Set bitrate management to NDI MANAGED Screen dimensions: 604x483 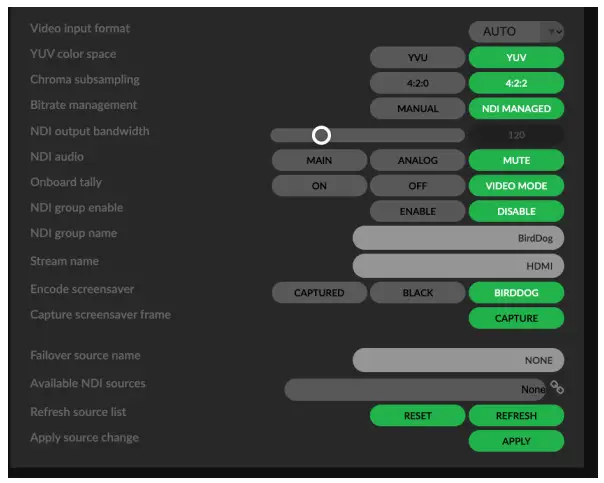click(x=516, y=109)
